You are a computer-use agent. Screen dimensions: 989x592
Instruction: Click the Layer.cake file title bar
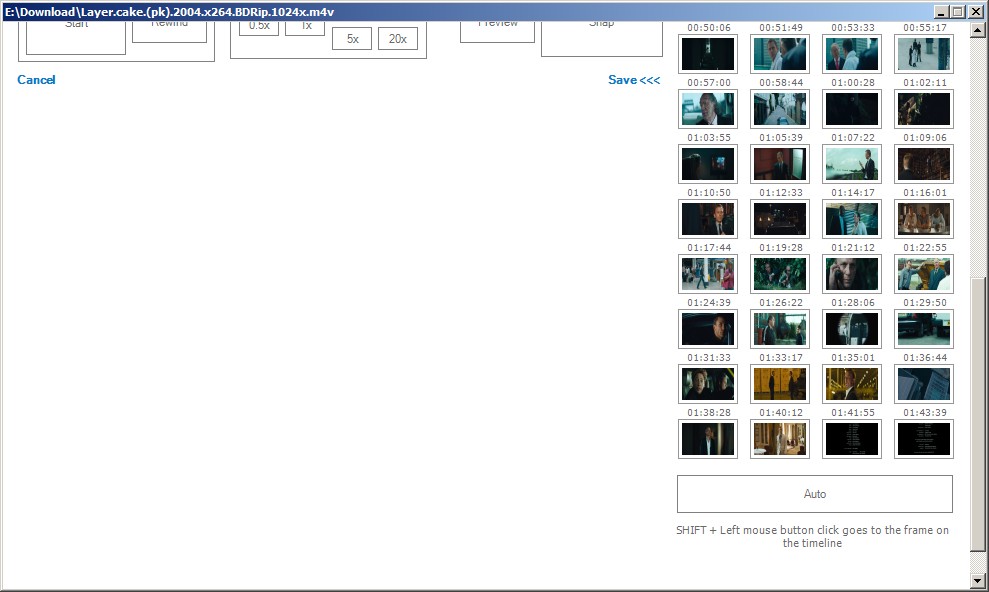coord(400,12)
